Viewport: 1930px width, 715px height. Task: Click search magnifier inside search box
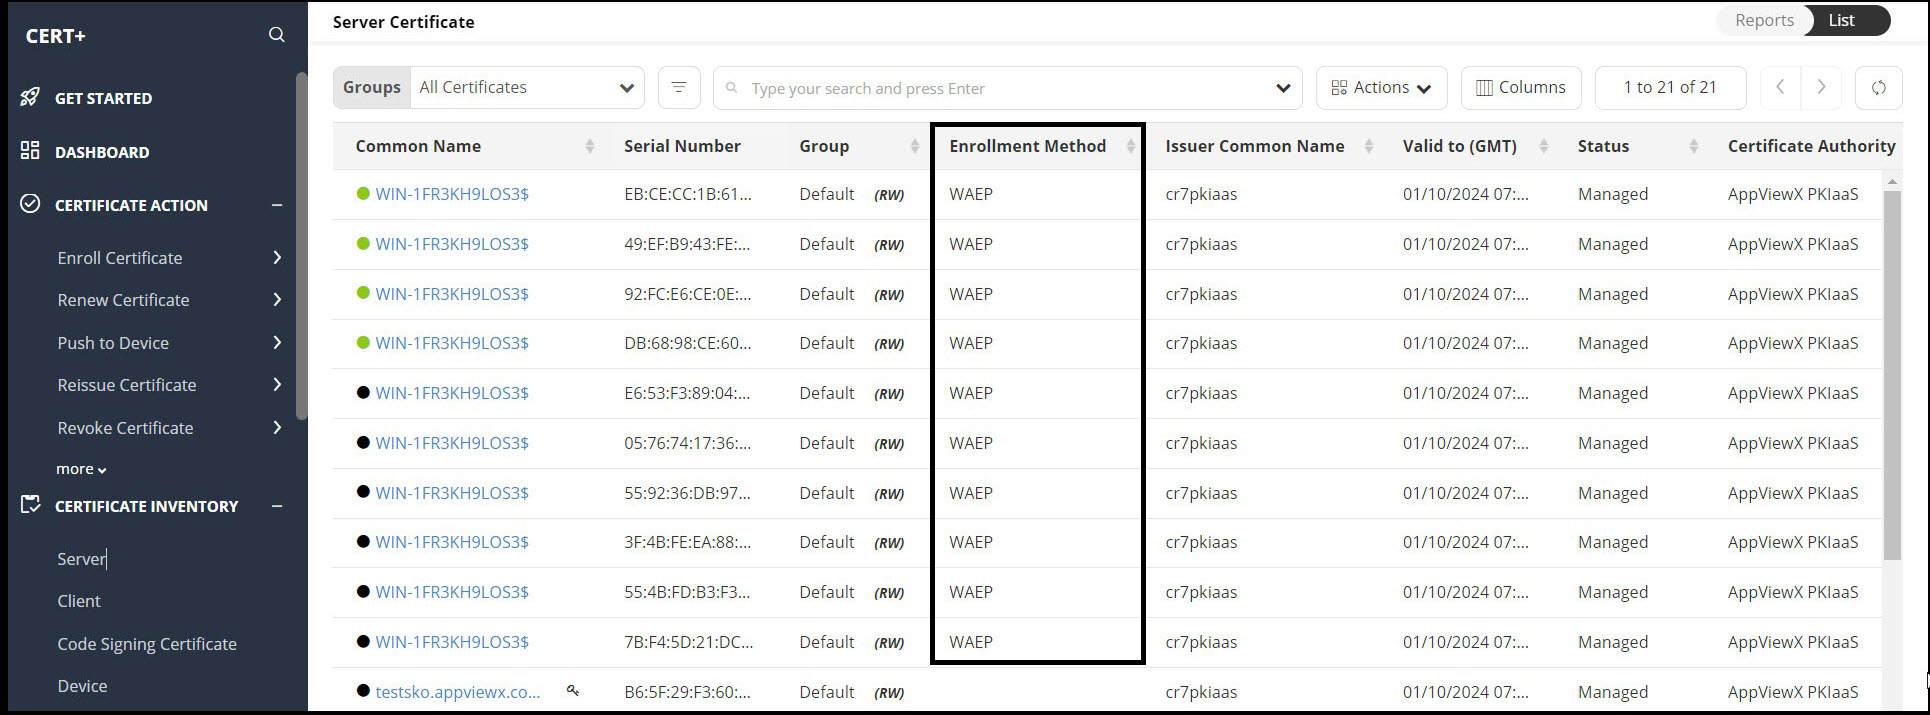[x=732, y=88]
